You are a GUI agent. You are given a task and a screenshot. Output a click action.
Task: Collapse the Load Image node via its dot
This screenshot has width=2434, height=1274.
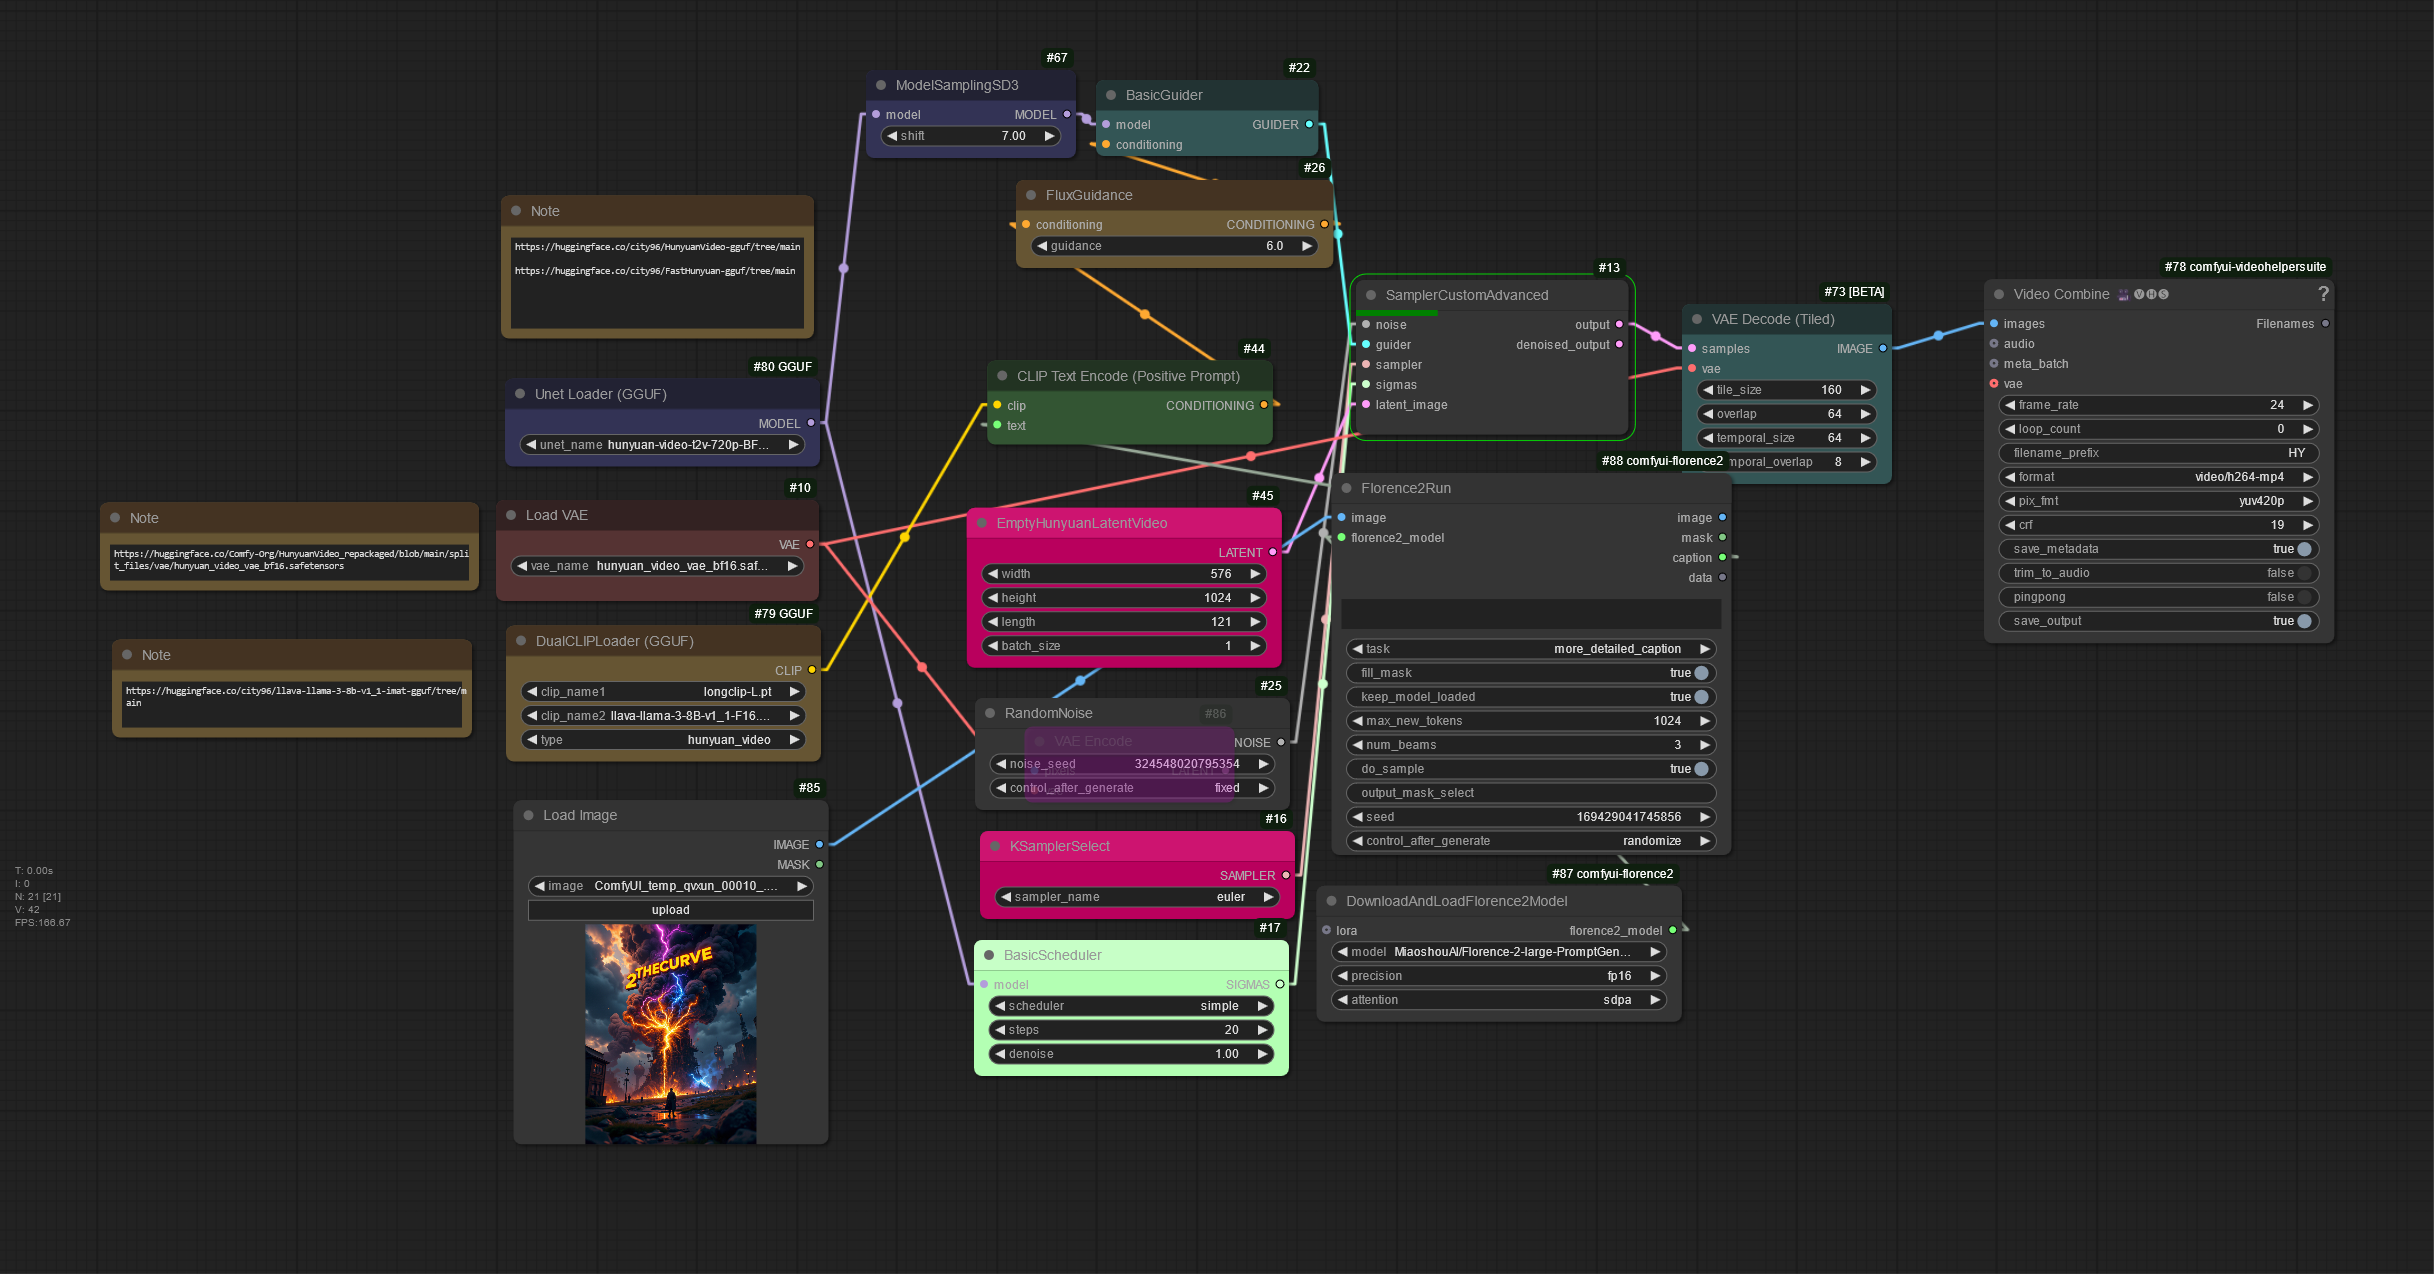529,815
